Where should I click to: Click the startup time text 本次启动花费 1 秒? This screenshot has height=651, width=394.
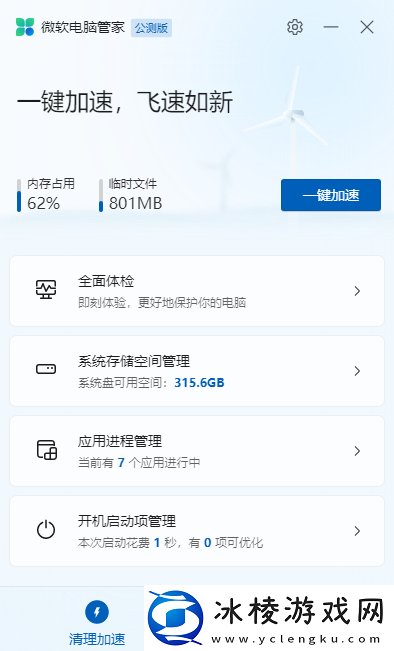coord(127,543)
